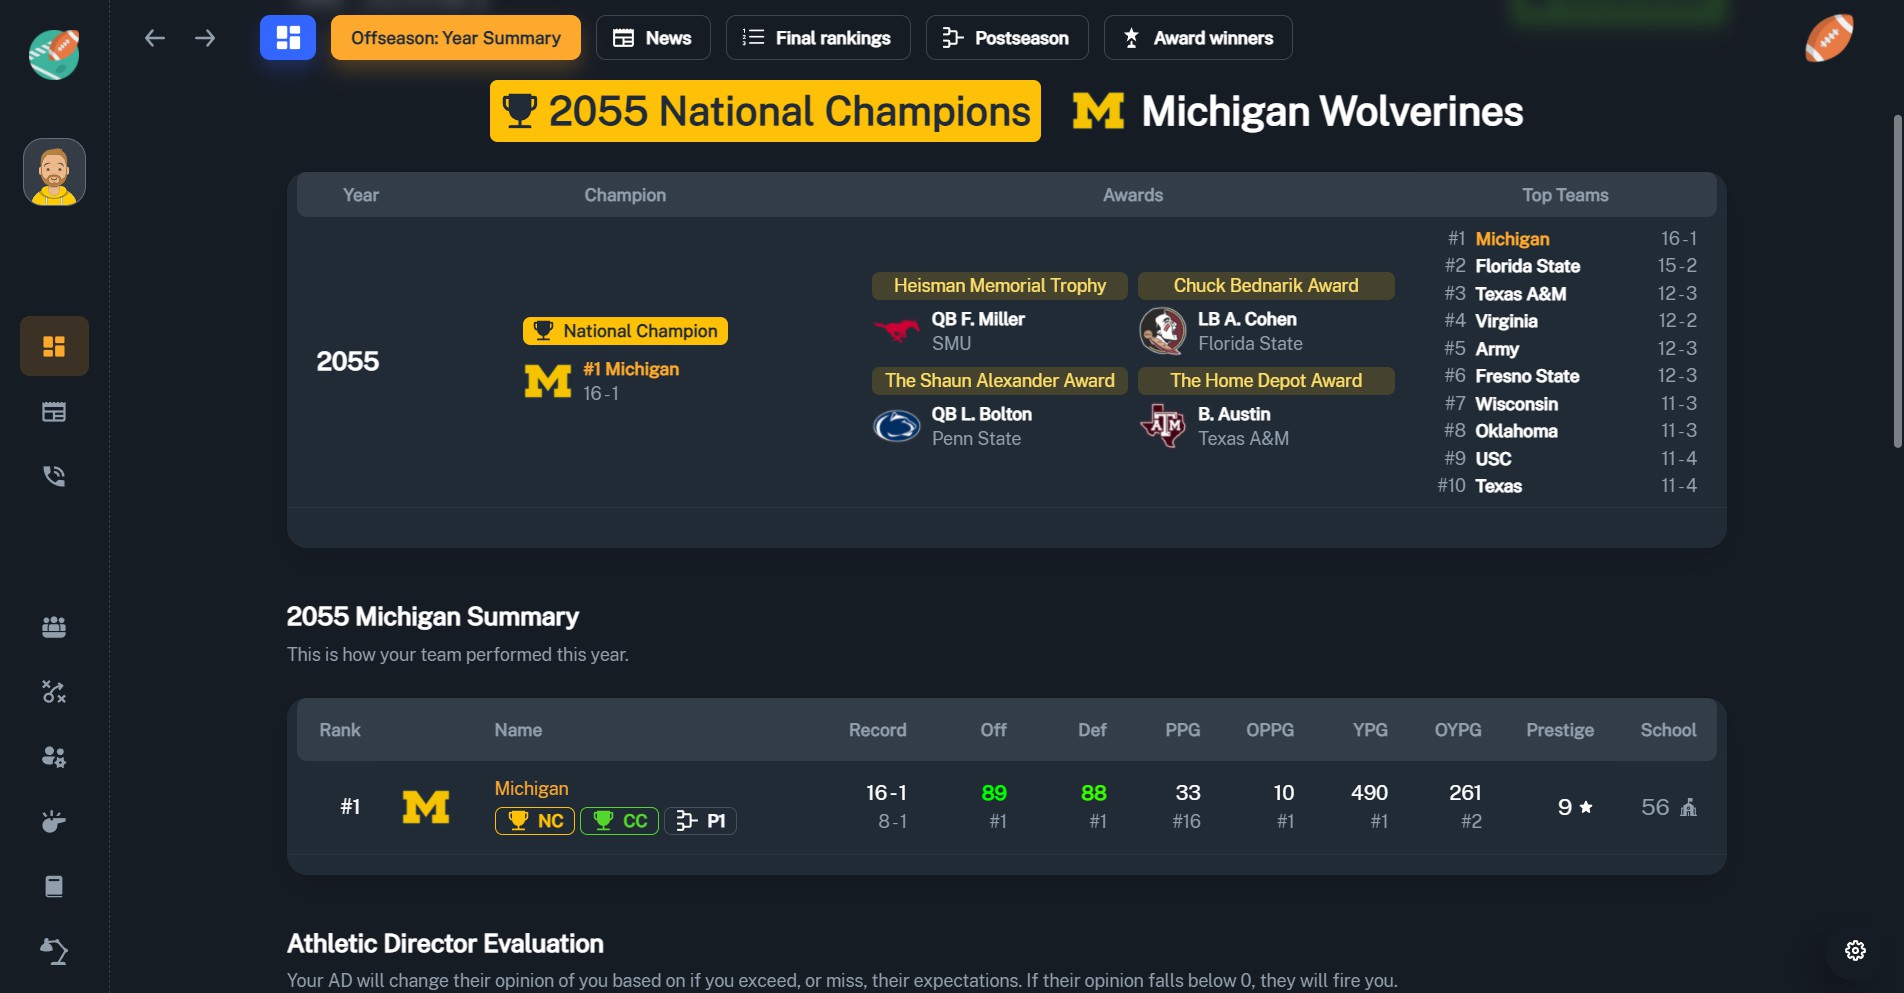Open the roster group sidebar icon
This screenshot has height=993, width=1904.
[54, 627]
